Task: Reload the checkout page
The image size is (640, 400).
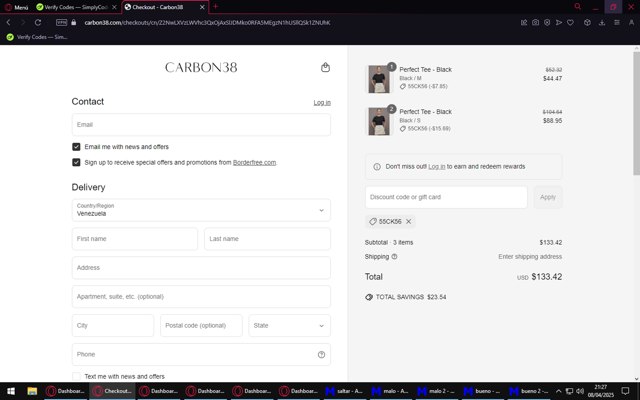Action: pyautogui.click(x=38, y=22)
